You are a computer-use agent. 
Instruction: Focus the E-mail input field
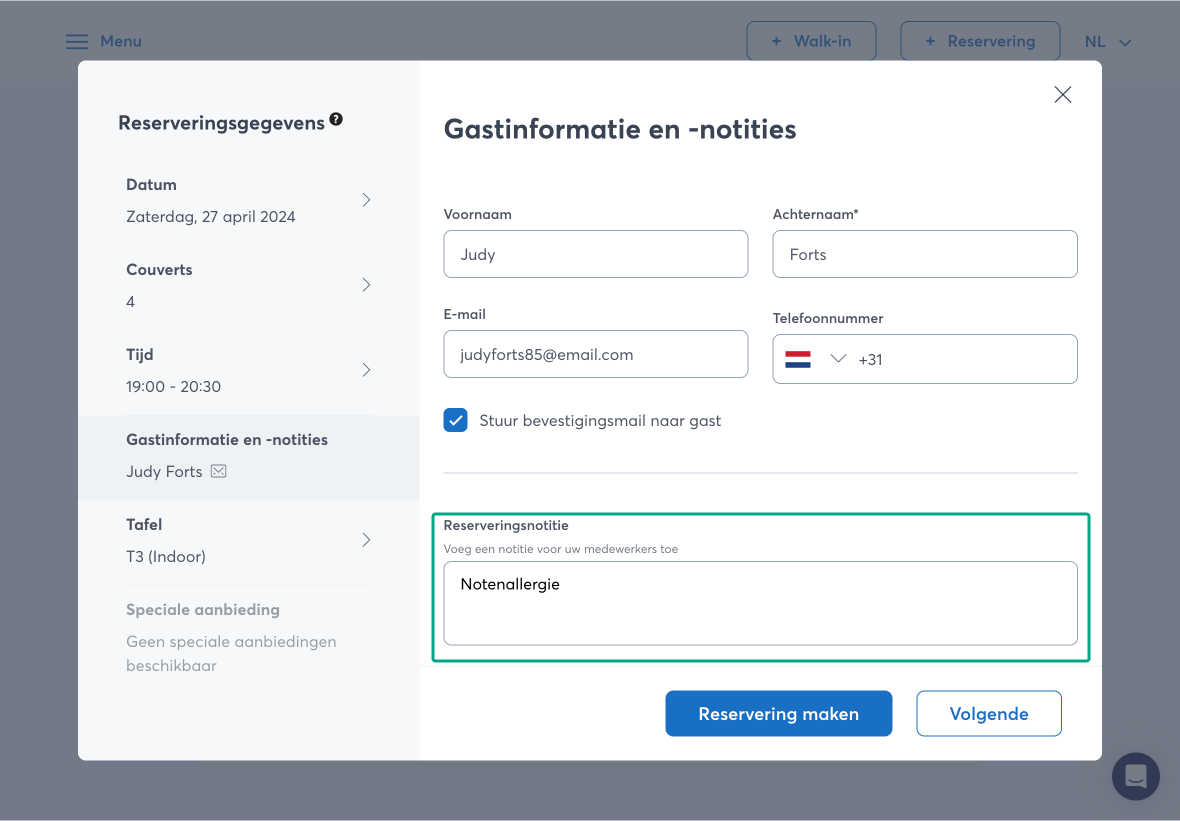(595, 354)
